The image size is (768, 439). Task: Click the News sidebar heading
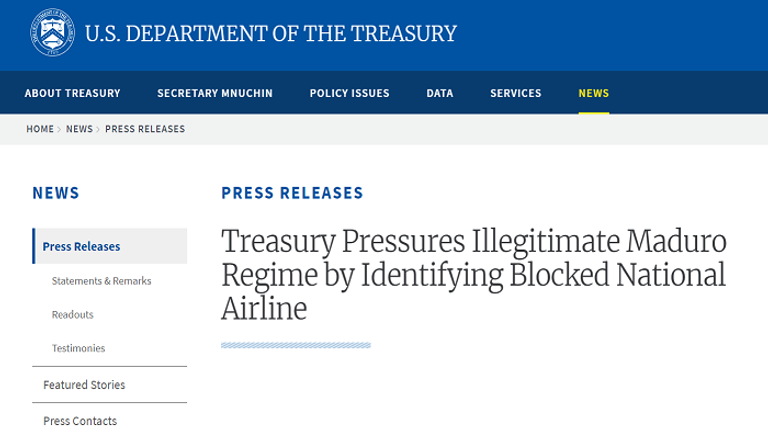56,193
